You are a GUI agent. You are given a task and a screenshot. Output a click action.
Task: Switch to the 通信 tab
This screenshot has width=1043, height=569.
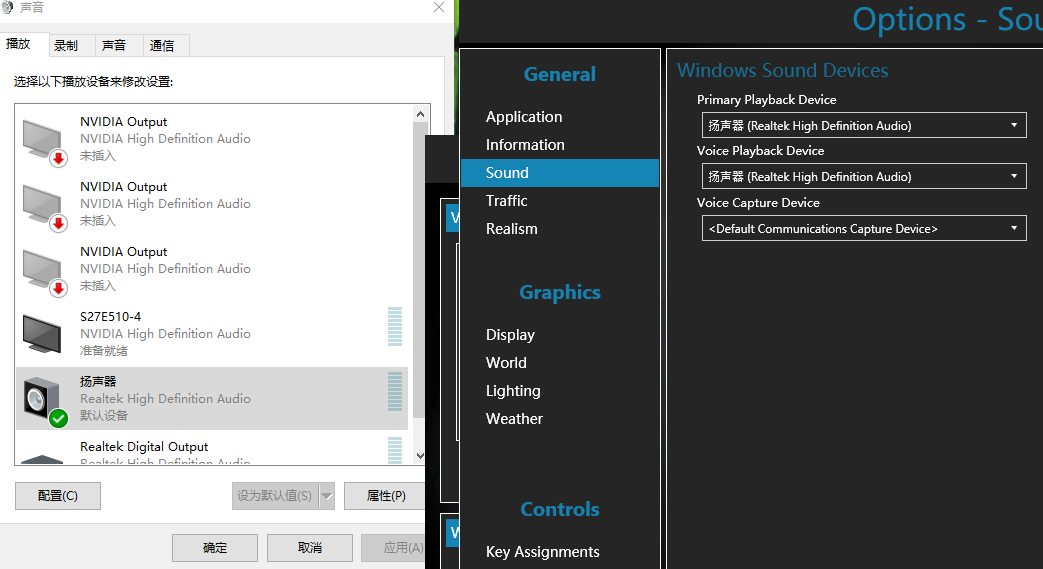161,45
